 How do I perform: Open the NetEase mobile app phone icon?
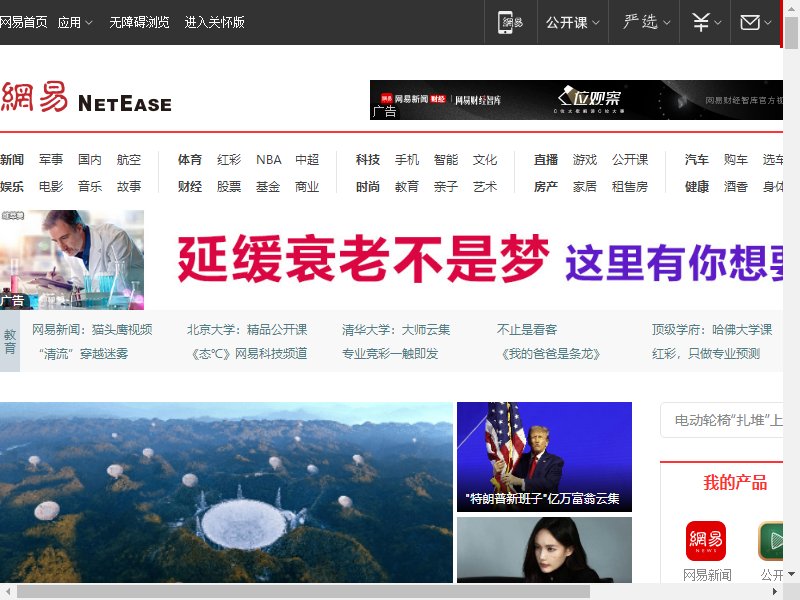point(511,22)
